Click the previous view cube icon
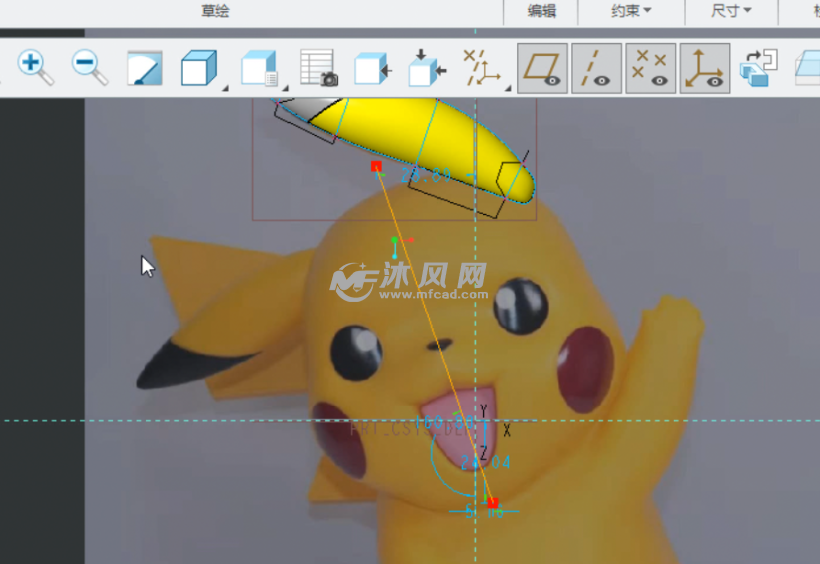This screenshot has width=820, height=564. (373, 69)
